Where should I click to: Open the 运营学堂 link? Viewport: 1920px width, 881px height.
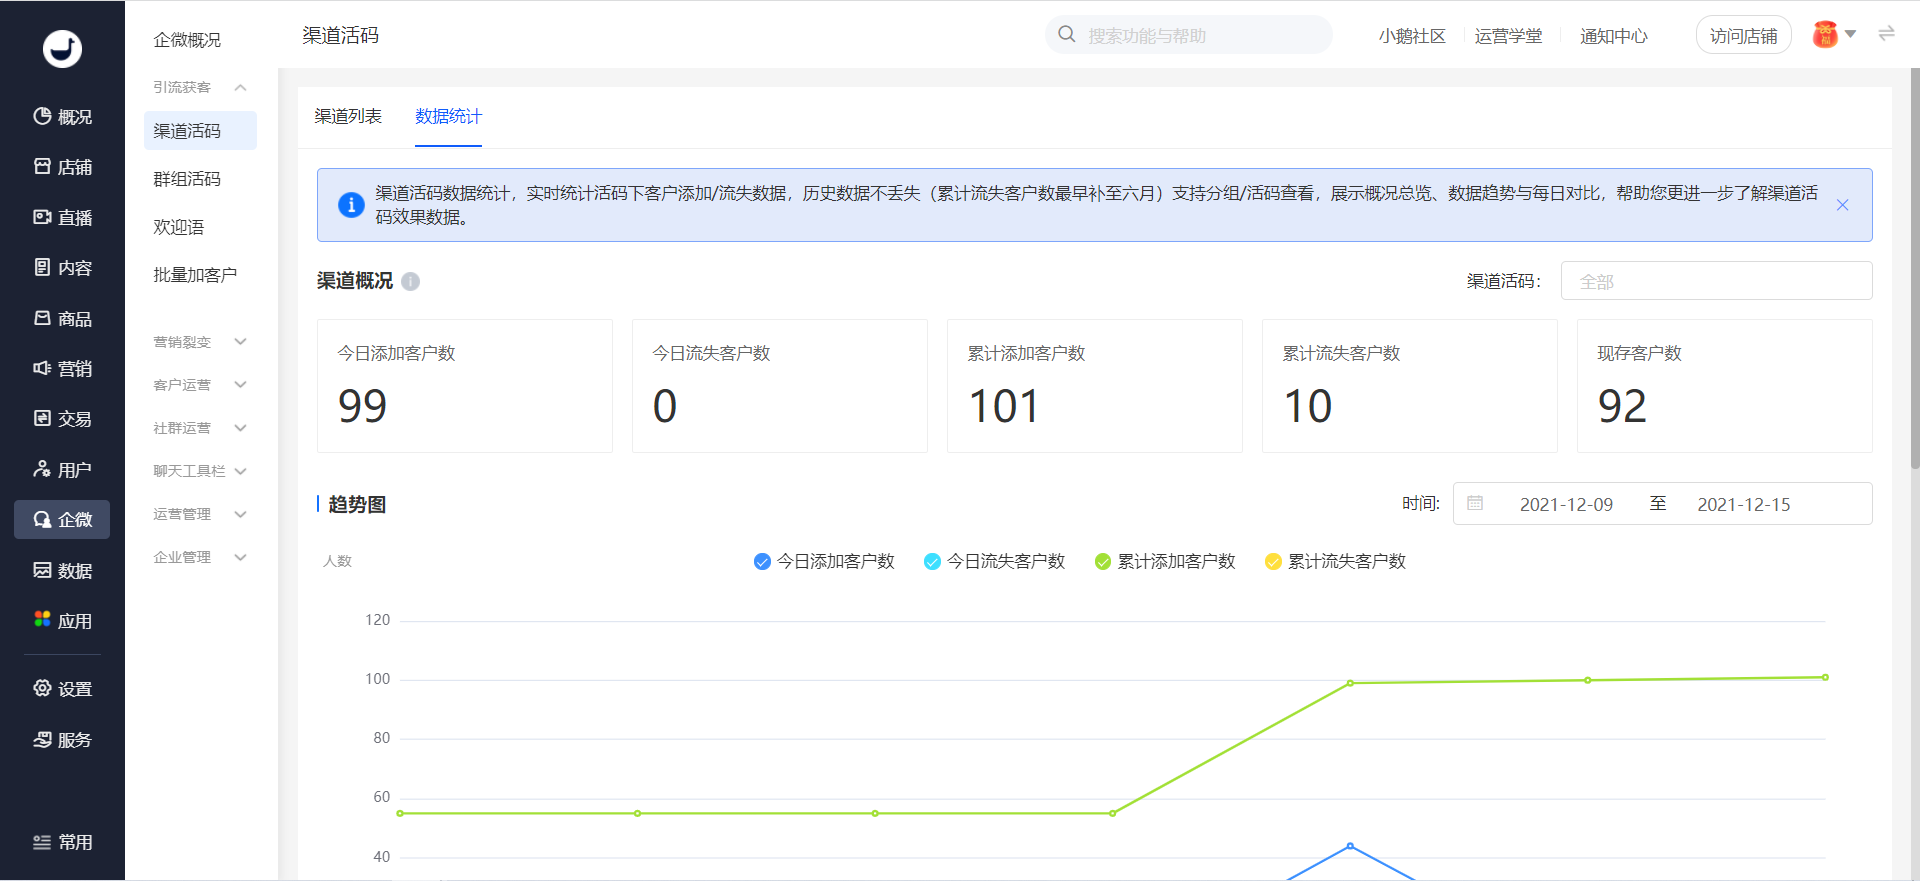point(1508,36)
